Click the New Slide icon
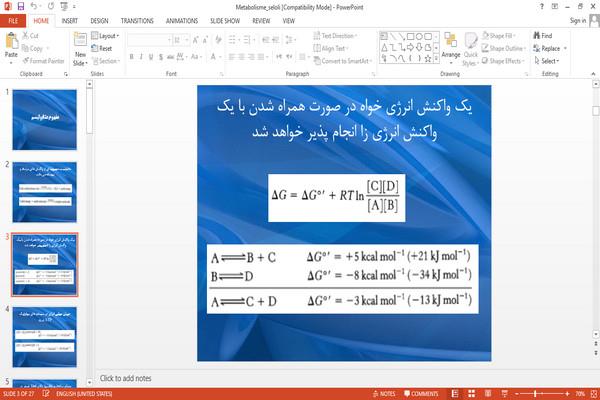Image resolution: width=600 pixels, height=400 pixels. 80,41
